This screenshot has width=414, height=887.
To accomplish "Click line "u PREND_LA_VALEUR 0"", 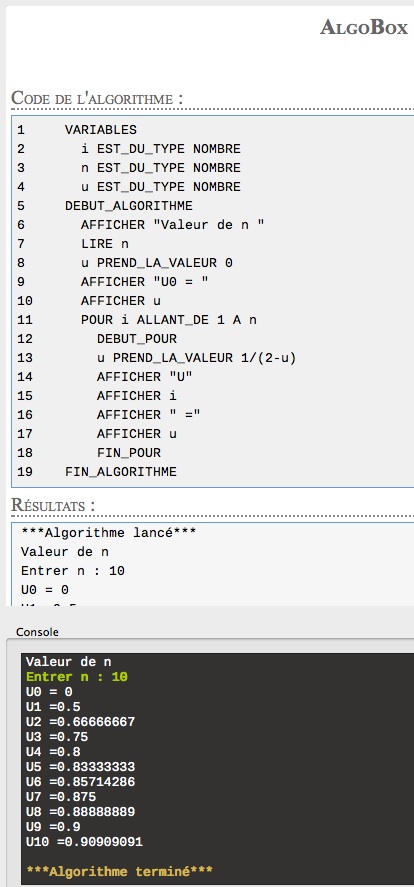I will coord(157,263).
